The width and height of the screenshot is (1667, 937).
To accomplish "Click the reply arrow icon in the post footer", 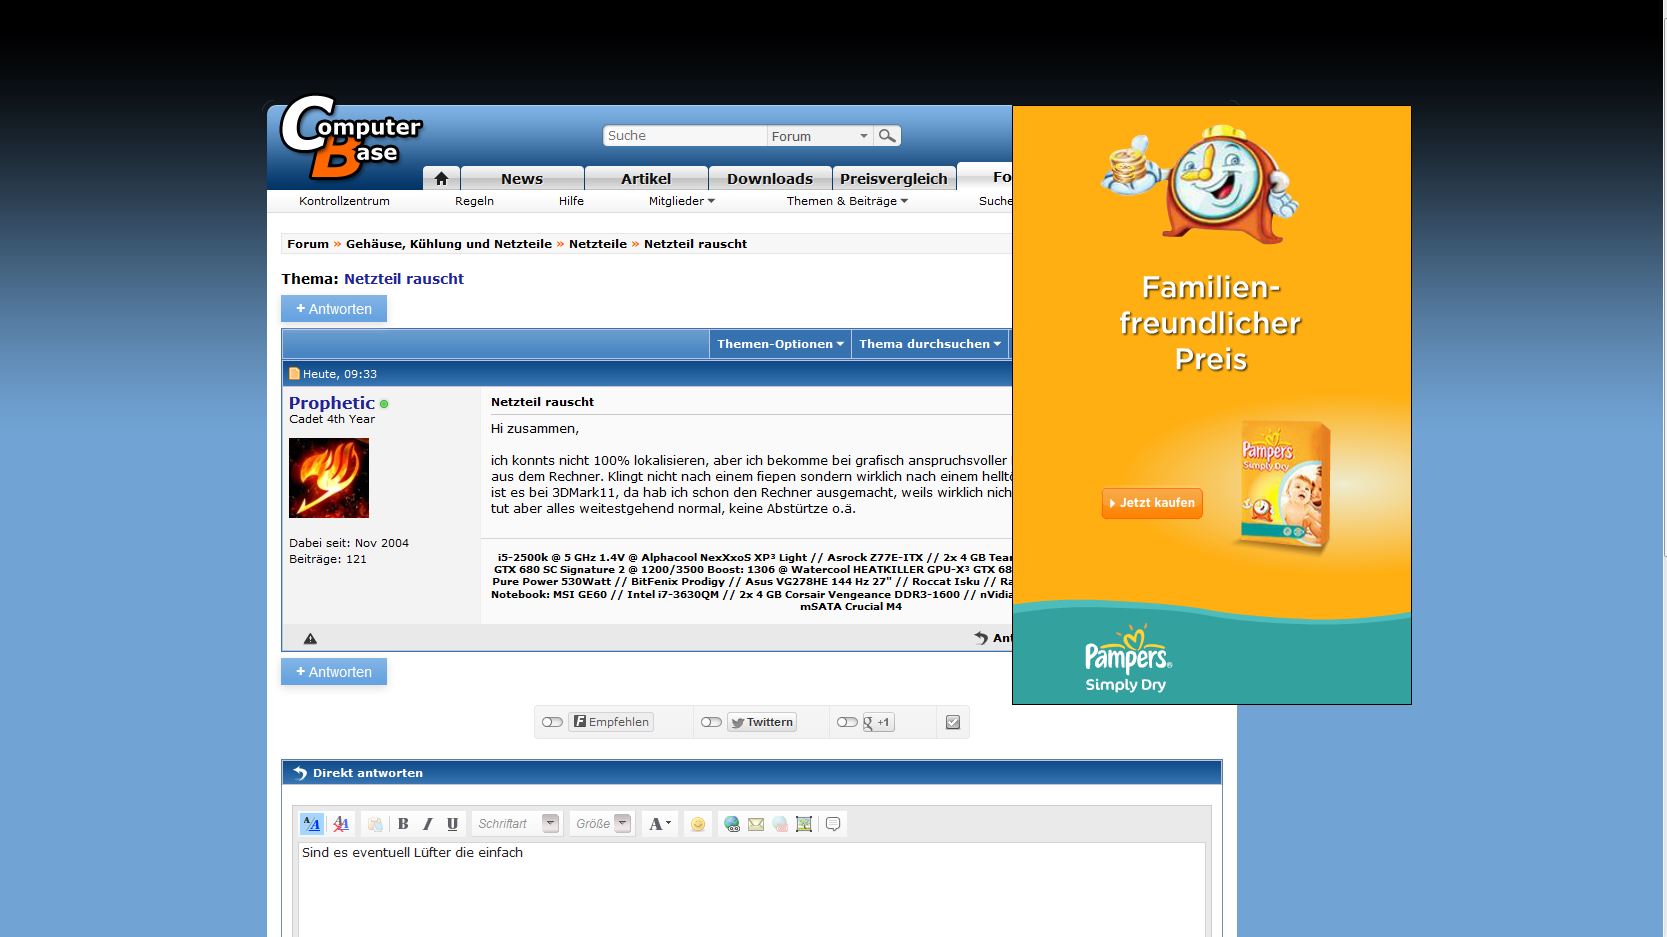I will 981,638.
